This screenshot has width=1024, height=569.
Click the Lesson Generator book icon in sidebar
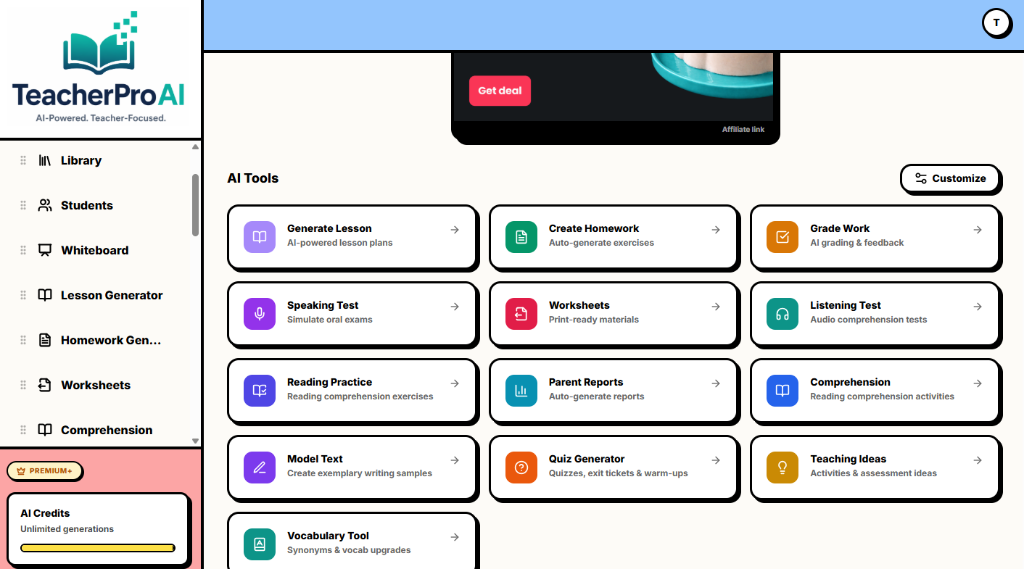click(x=44, y=295)
